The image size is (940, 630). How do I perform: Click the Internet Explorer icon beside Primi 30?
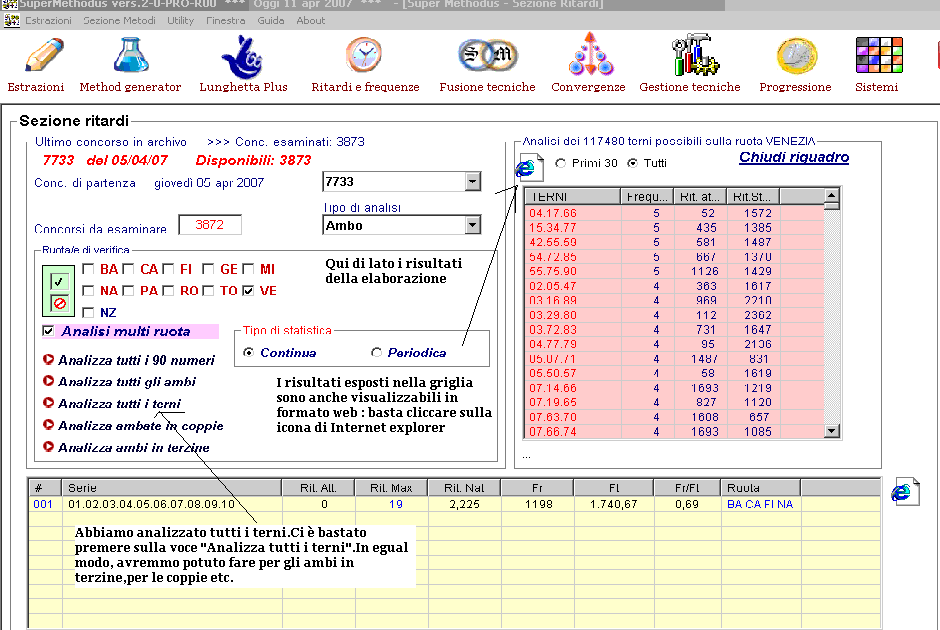[x=529, y=167]
